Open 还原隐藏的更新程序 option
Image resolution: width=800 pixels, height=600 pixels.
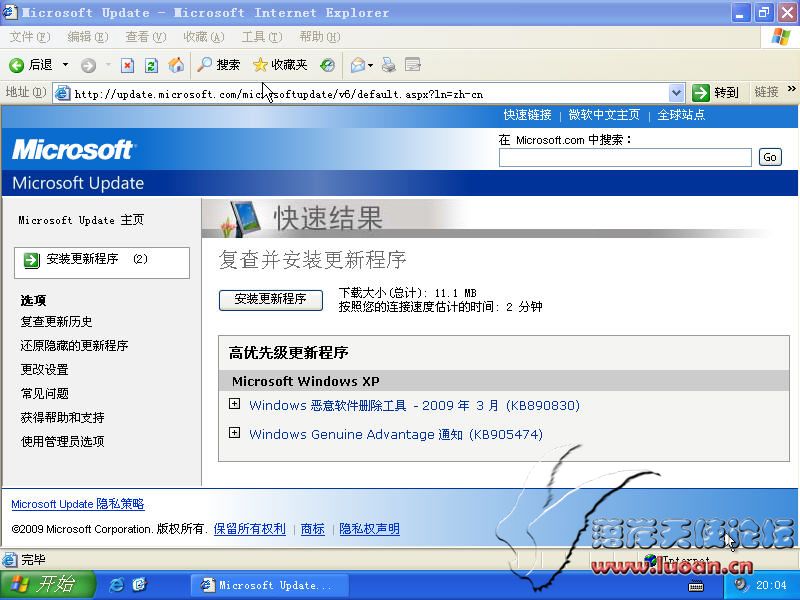click(x=74, y=346)
